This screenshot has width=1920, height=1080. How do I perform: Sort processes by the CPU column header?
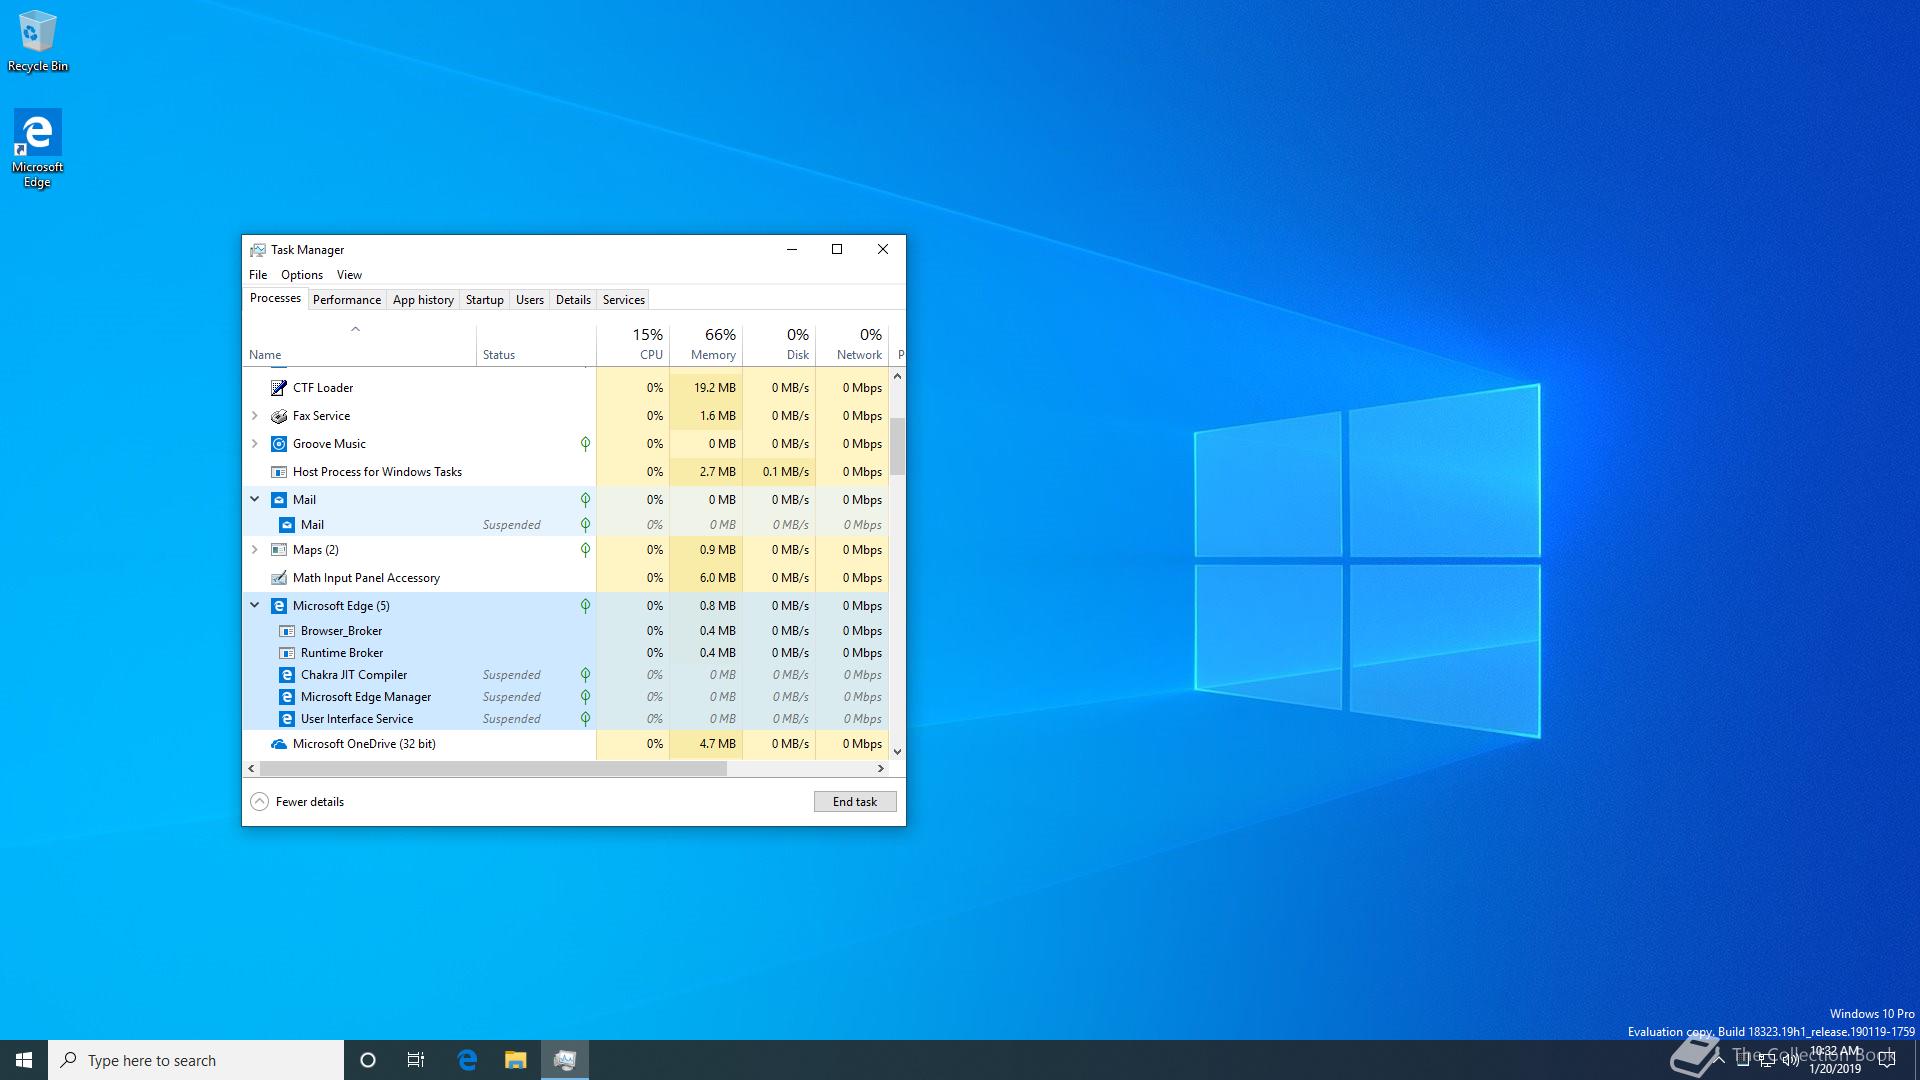click(x=633, y=344)
